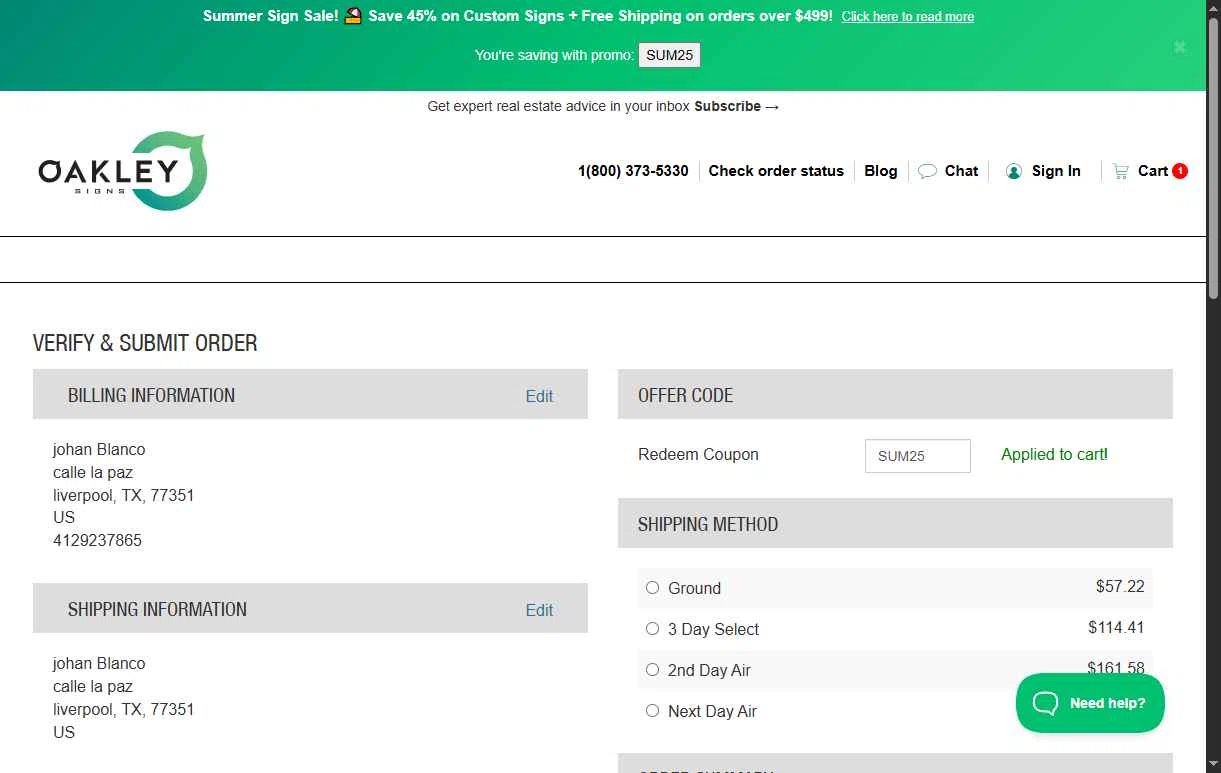This screenshot has height=773, width=1221.
Task: Go to the Blog page
Action: pyautogui.click(x=881, y=171)
